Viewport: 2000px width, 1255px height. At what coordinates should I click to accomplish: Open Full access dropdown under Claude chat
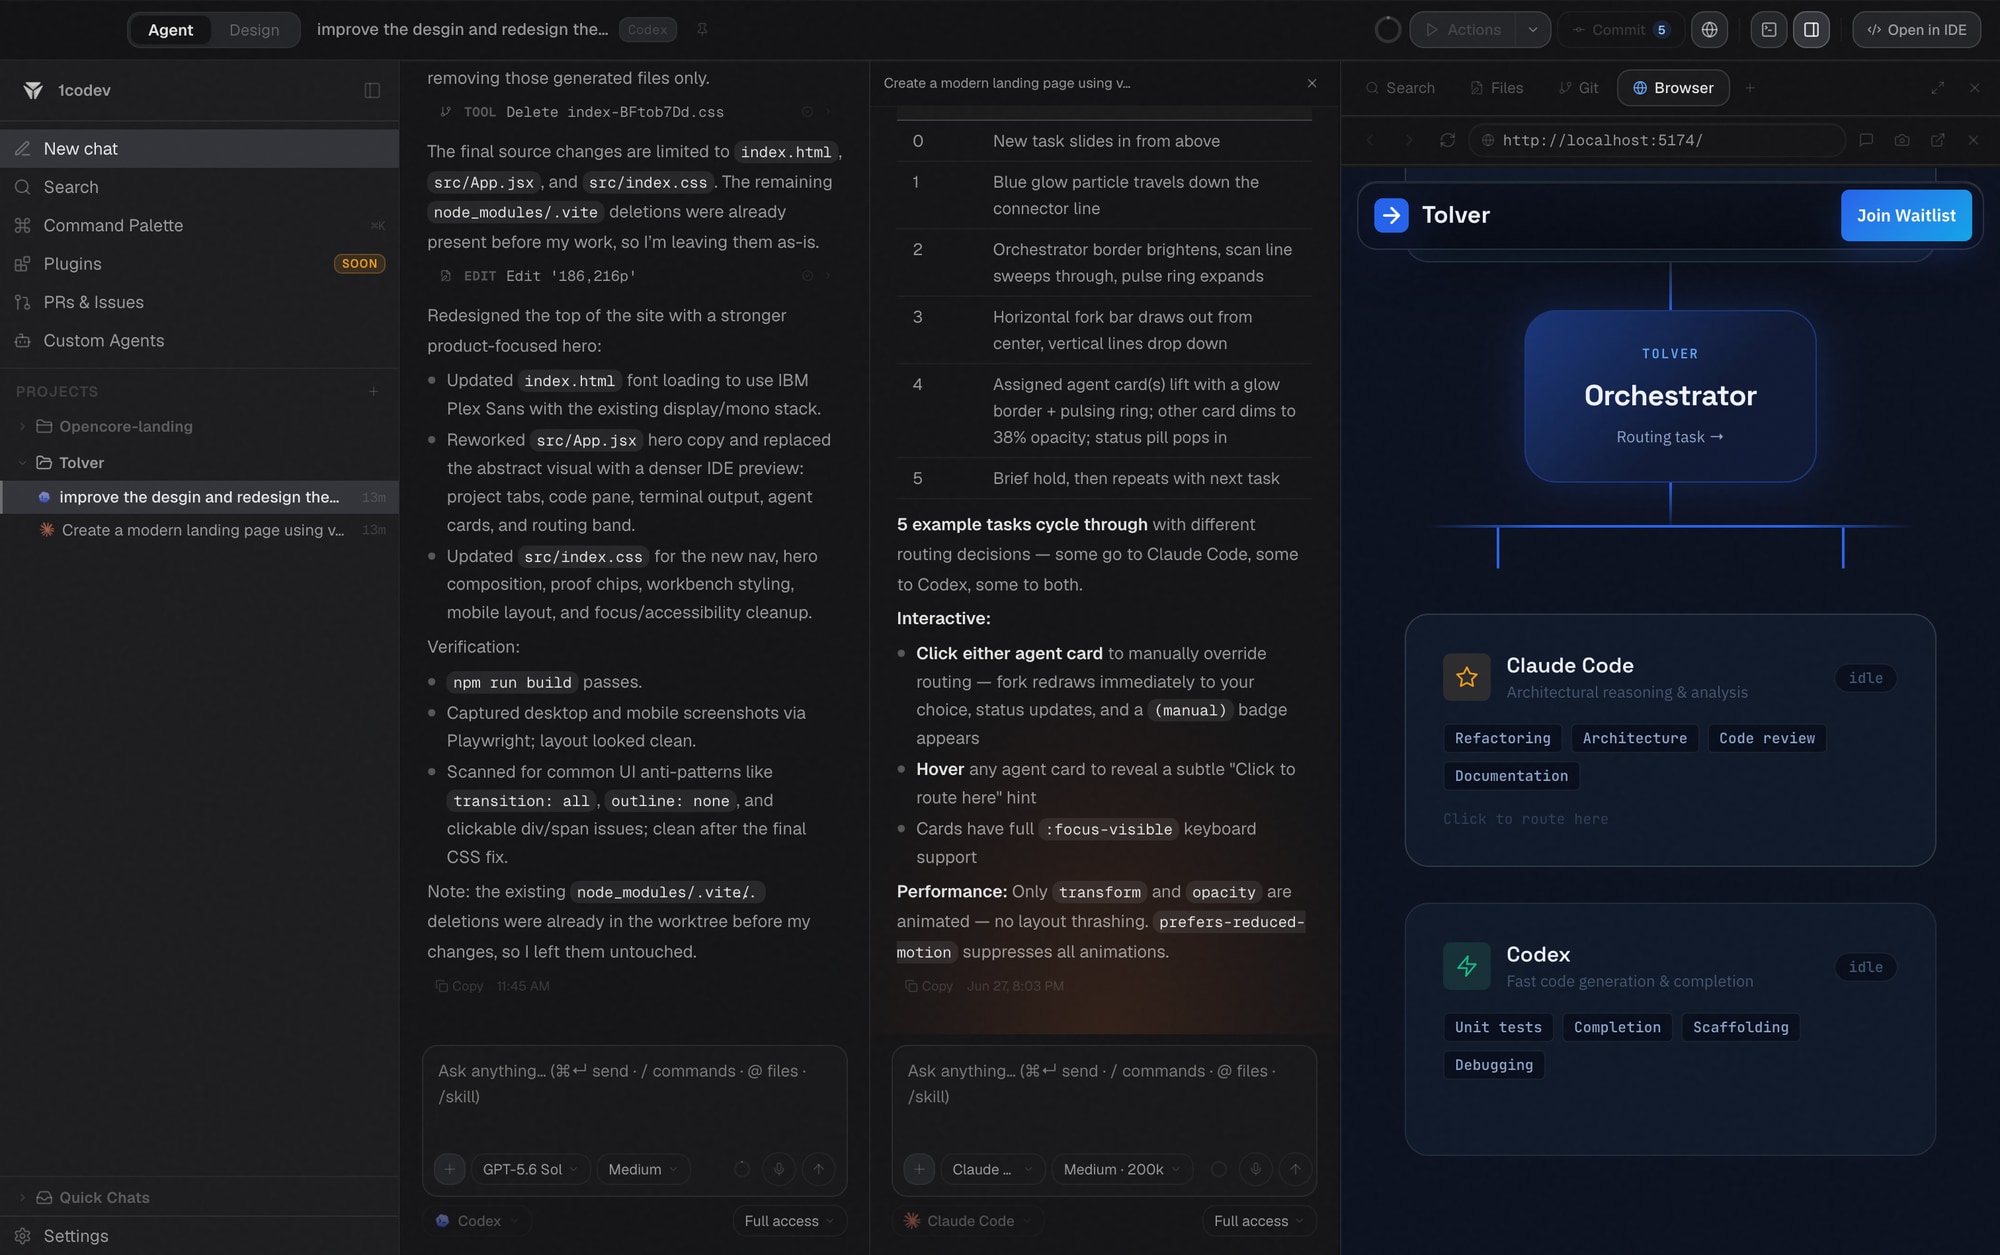(x=1258, y=1221)
